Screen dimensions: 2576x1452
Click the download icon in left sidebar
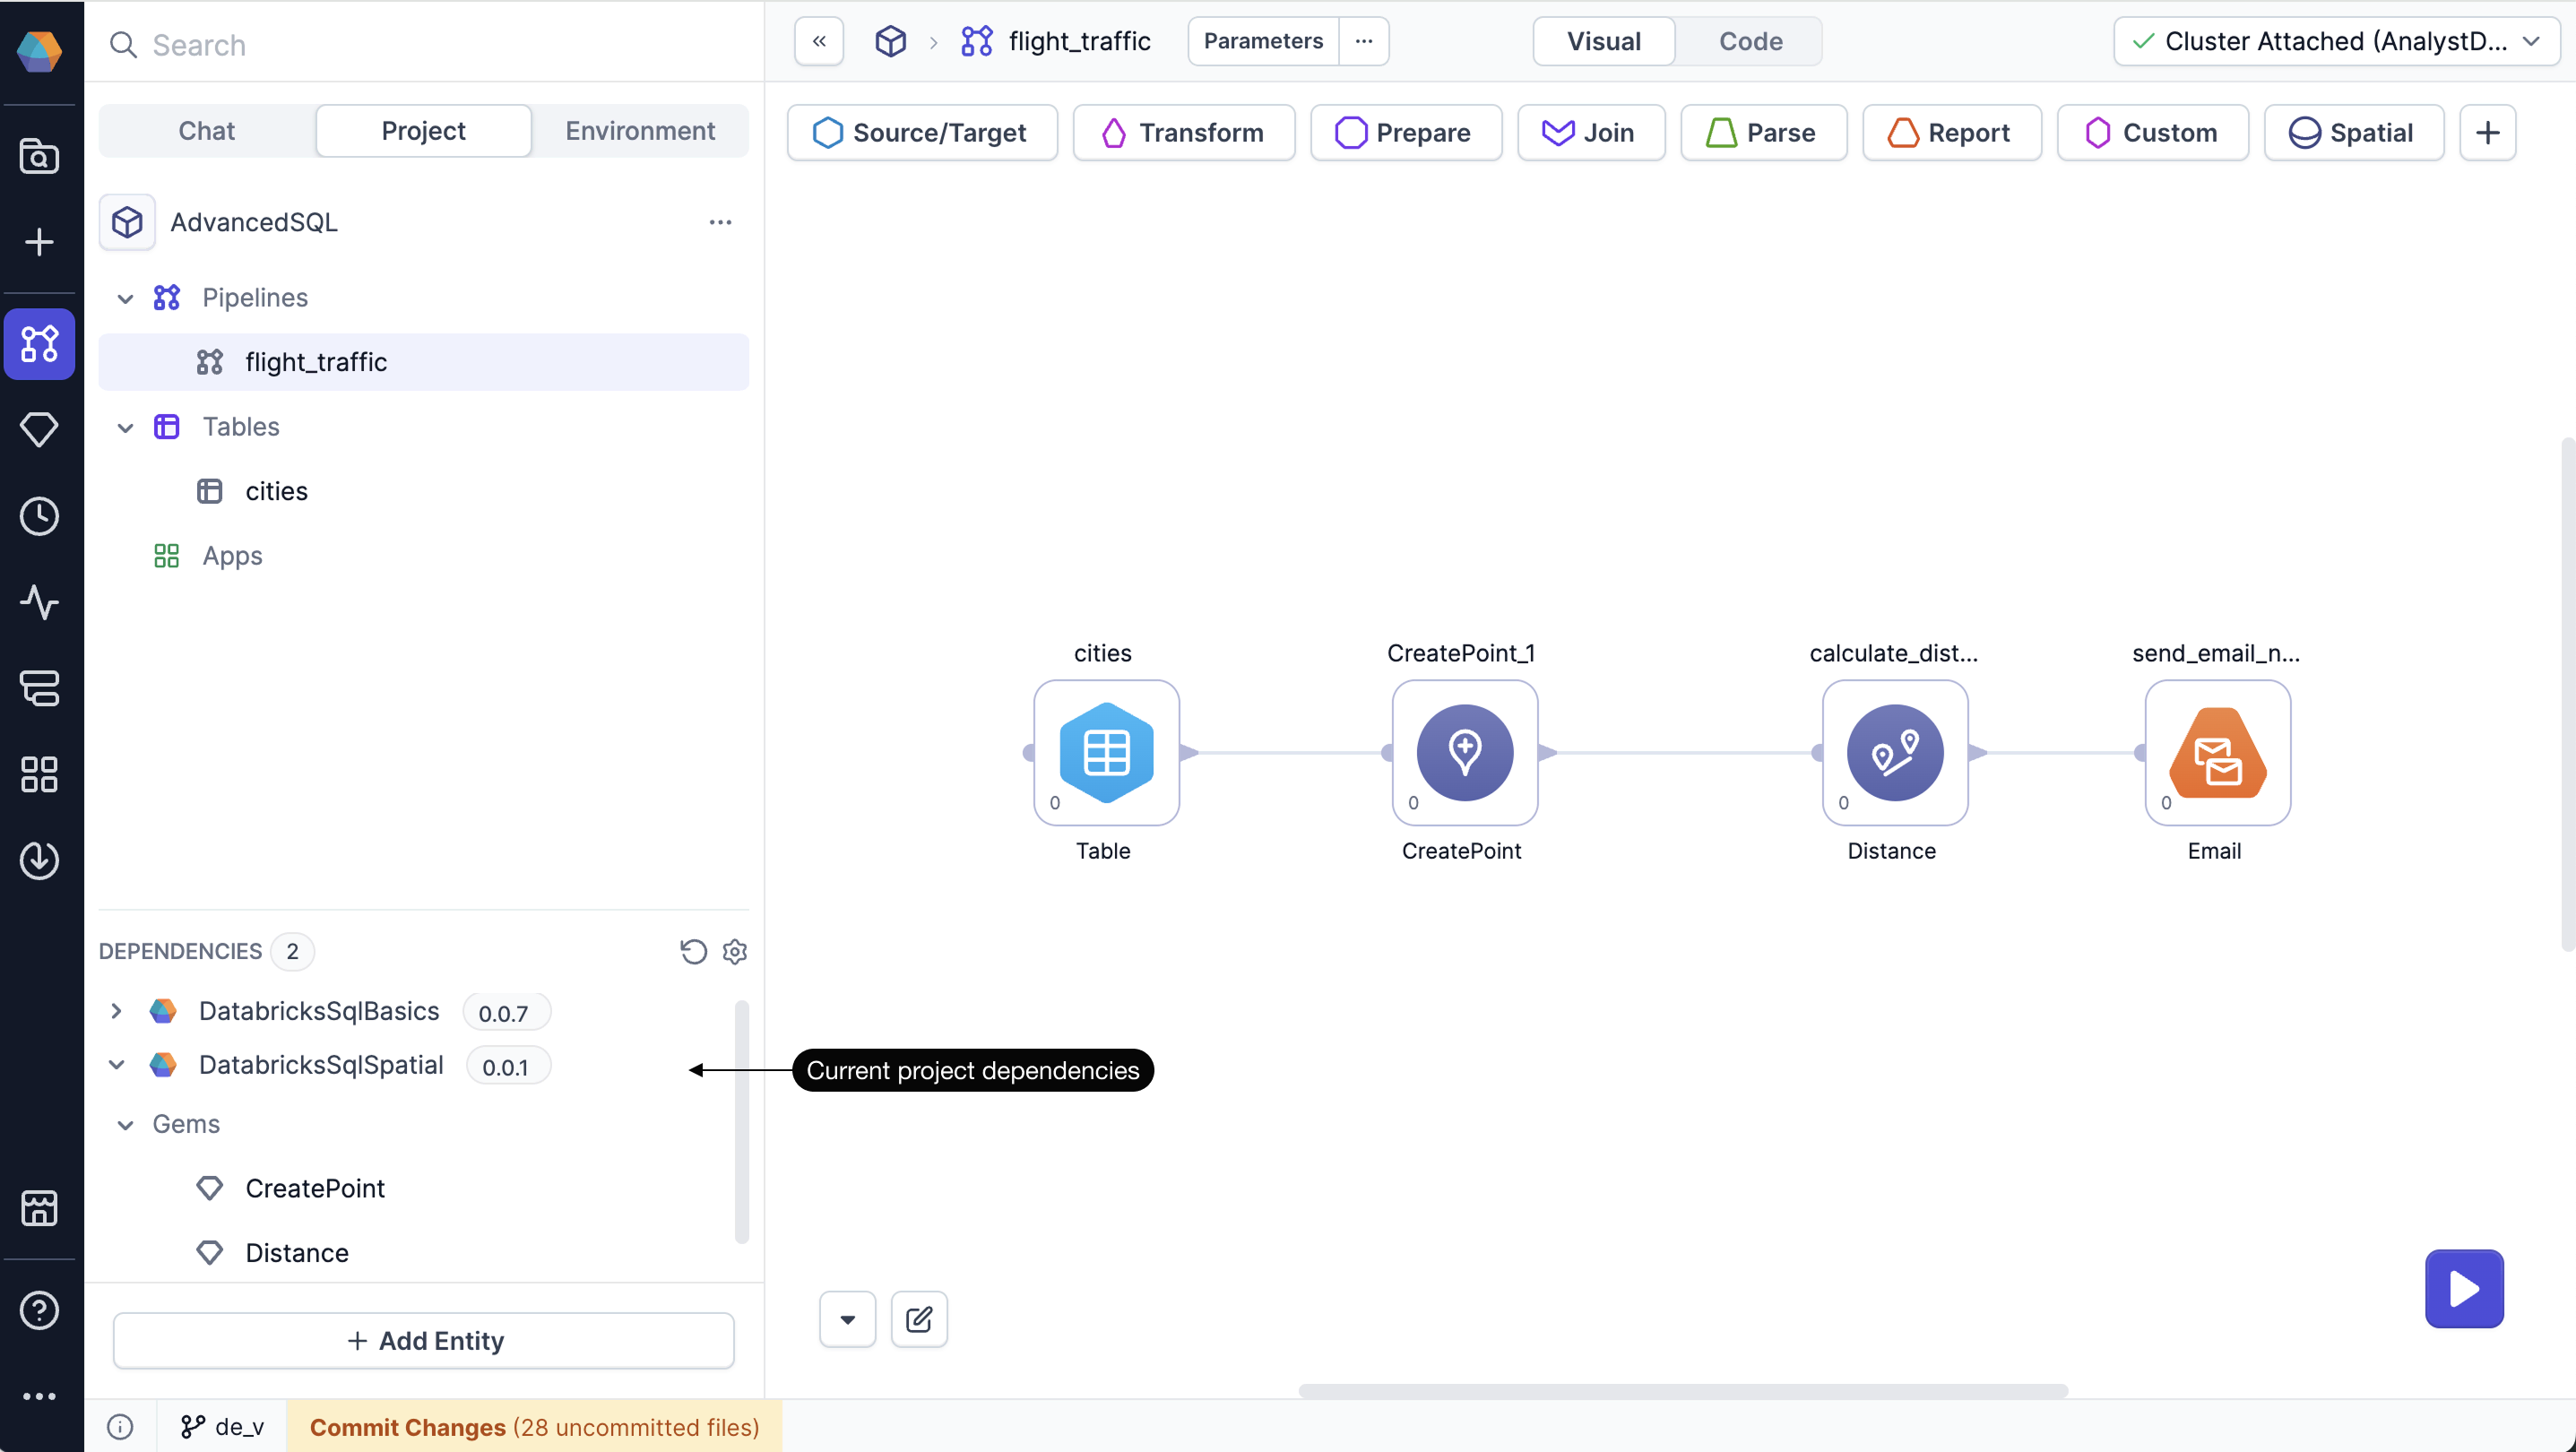(39, 860)
